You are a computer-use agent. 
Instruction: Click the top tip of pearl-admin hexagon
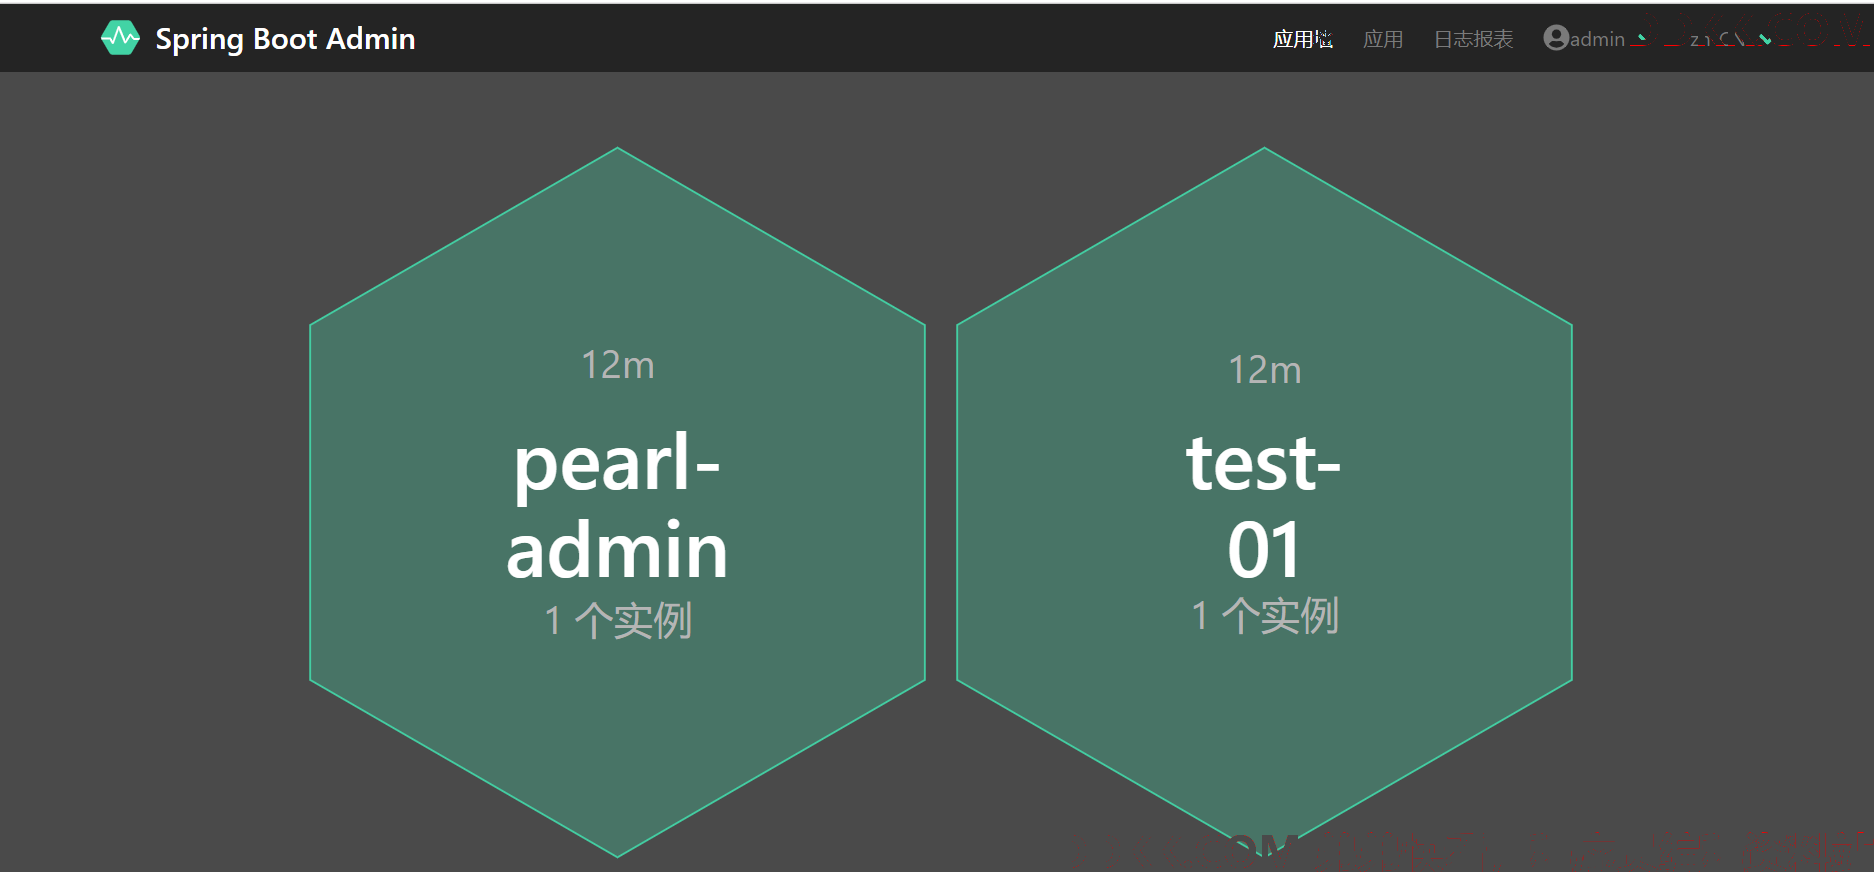[x=617, y=152]
